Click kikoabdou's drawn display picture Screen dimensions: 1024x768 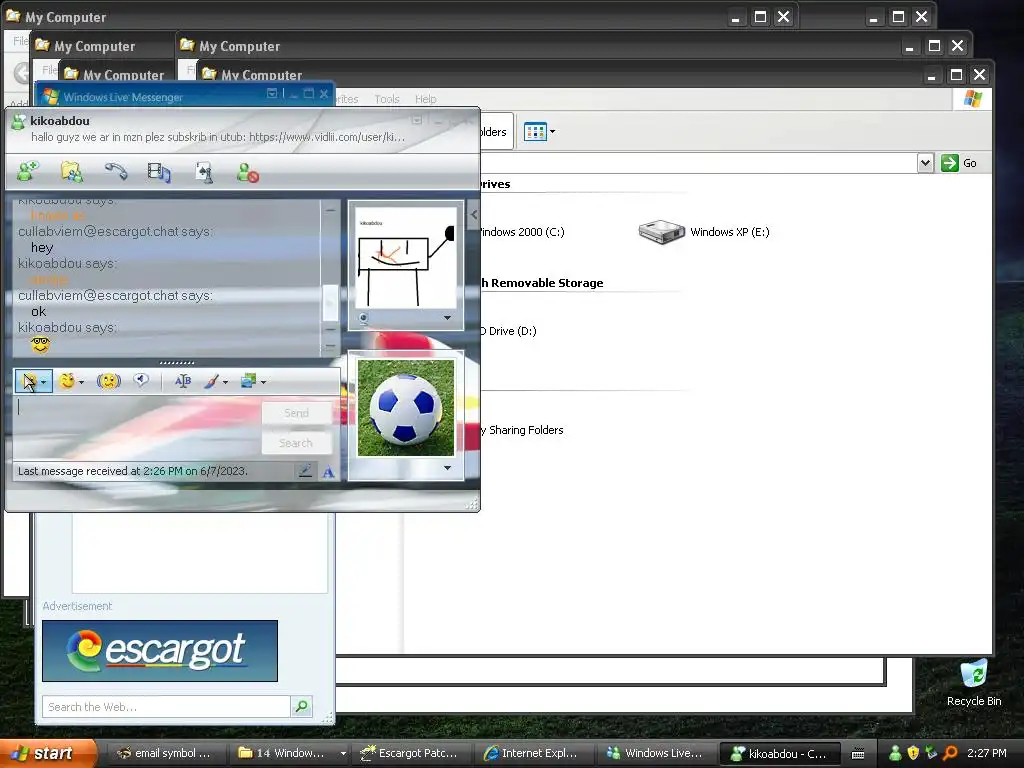(406, 258)
